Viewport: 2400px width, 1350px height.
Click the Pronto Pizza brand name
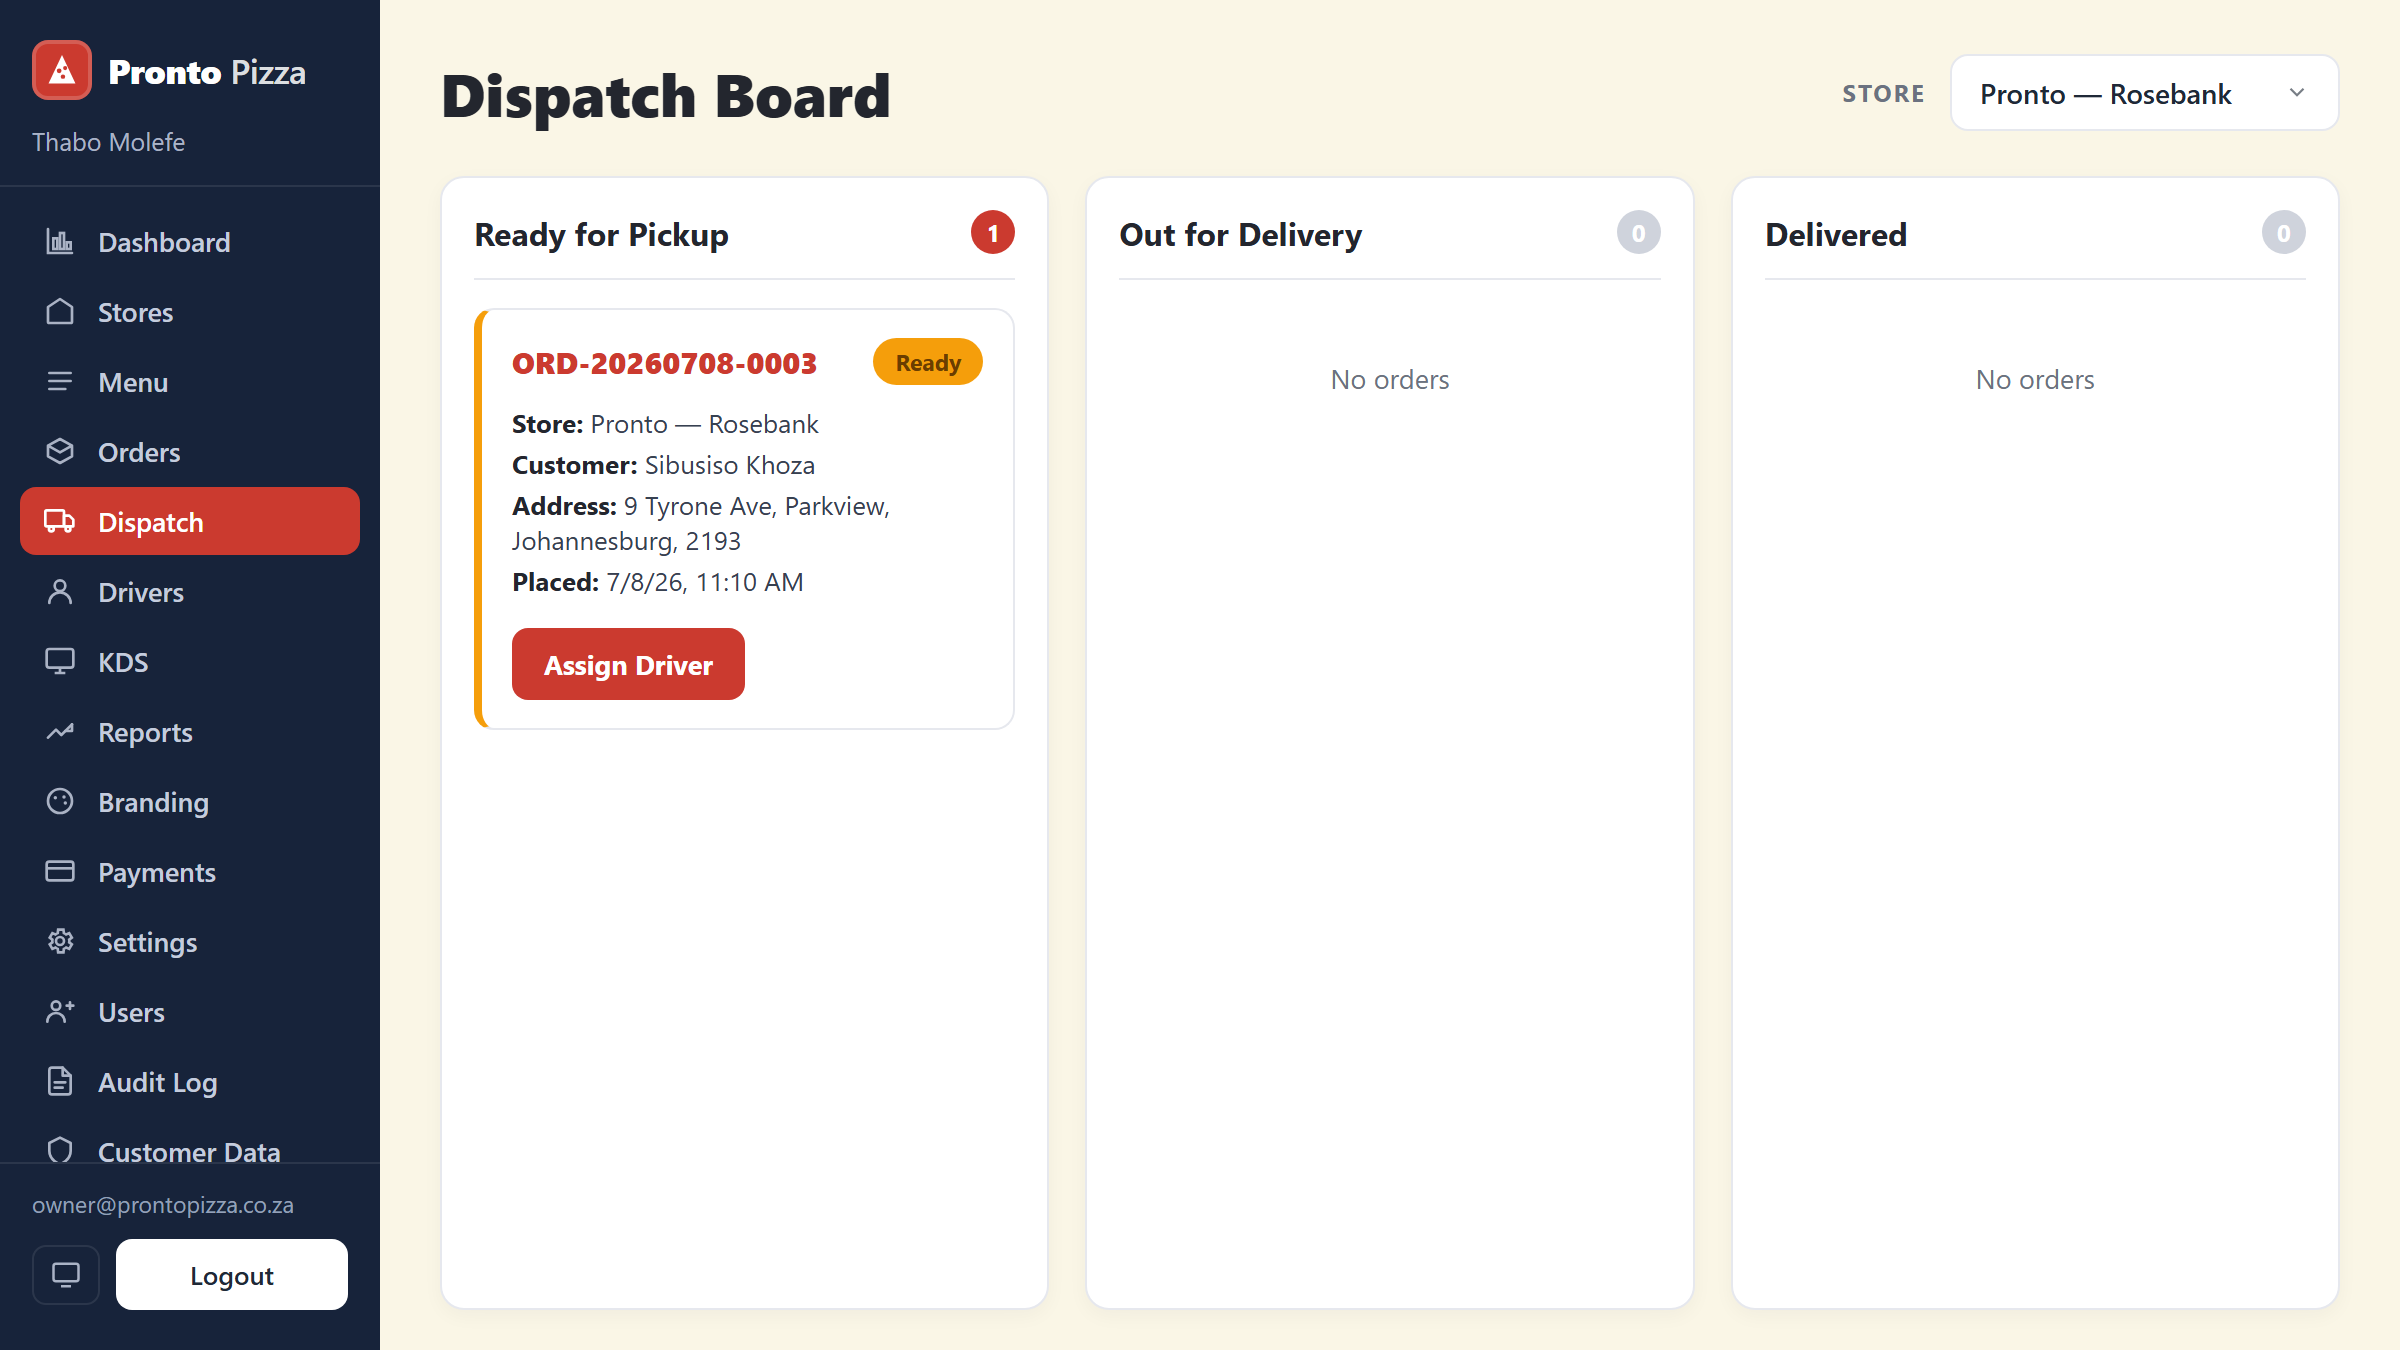[207, 72]
